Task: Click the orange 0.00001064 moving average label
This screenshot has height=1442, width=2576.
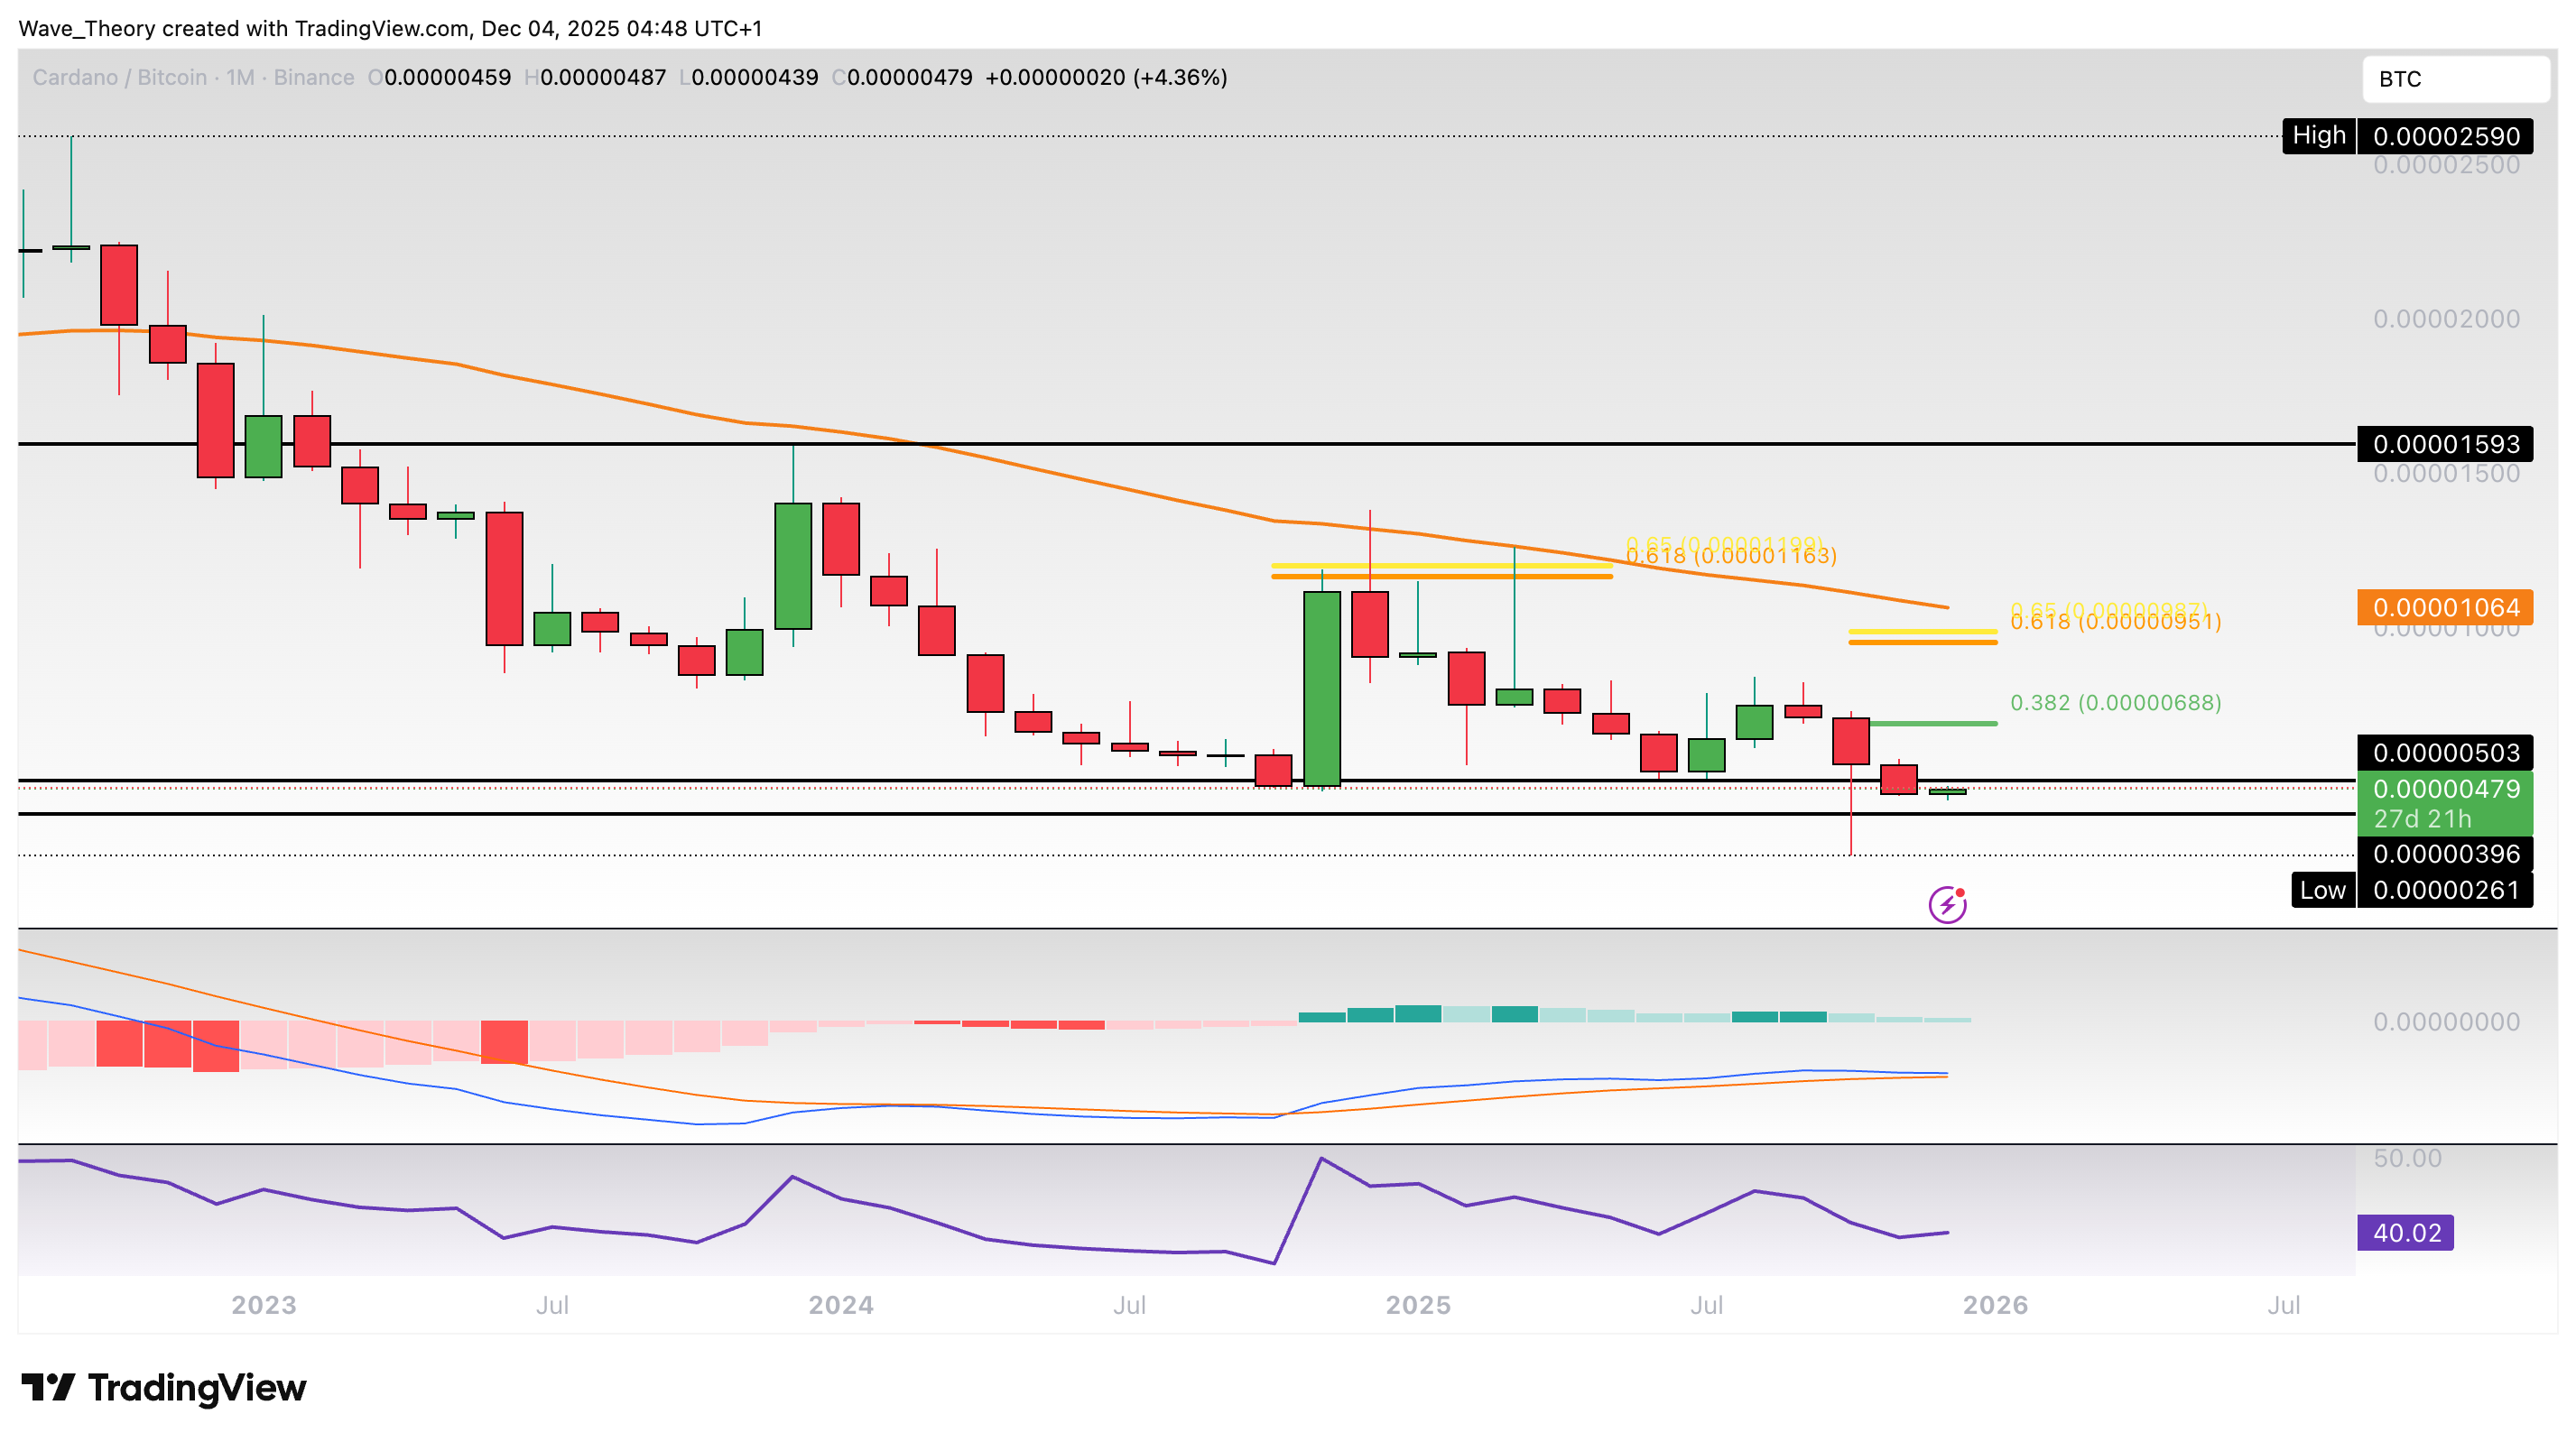Action: point(2445,607)
